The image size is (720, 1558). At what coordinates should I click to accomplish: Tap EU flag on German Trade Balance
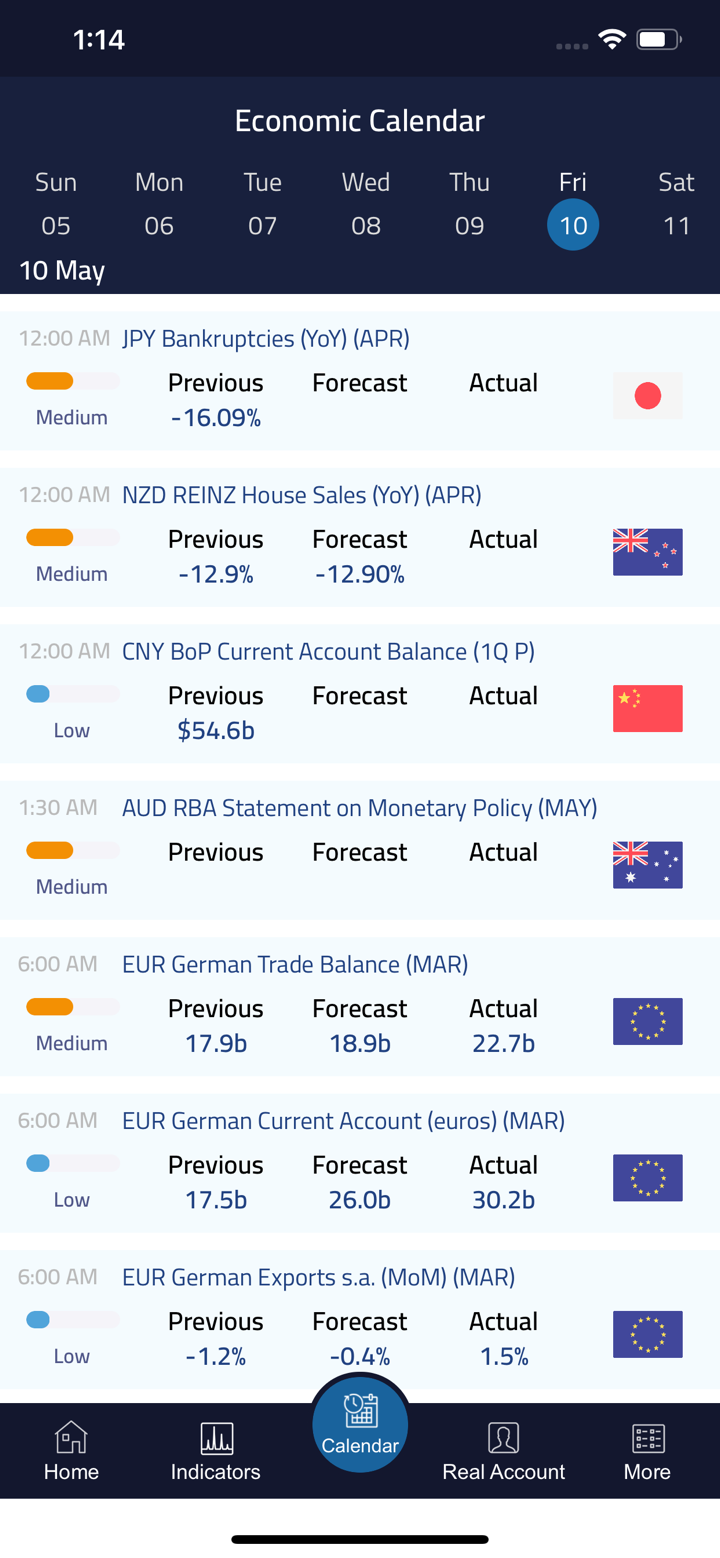[648, 1021]
